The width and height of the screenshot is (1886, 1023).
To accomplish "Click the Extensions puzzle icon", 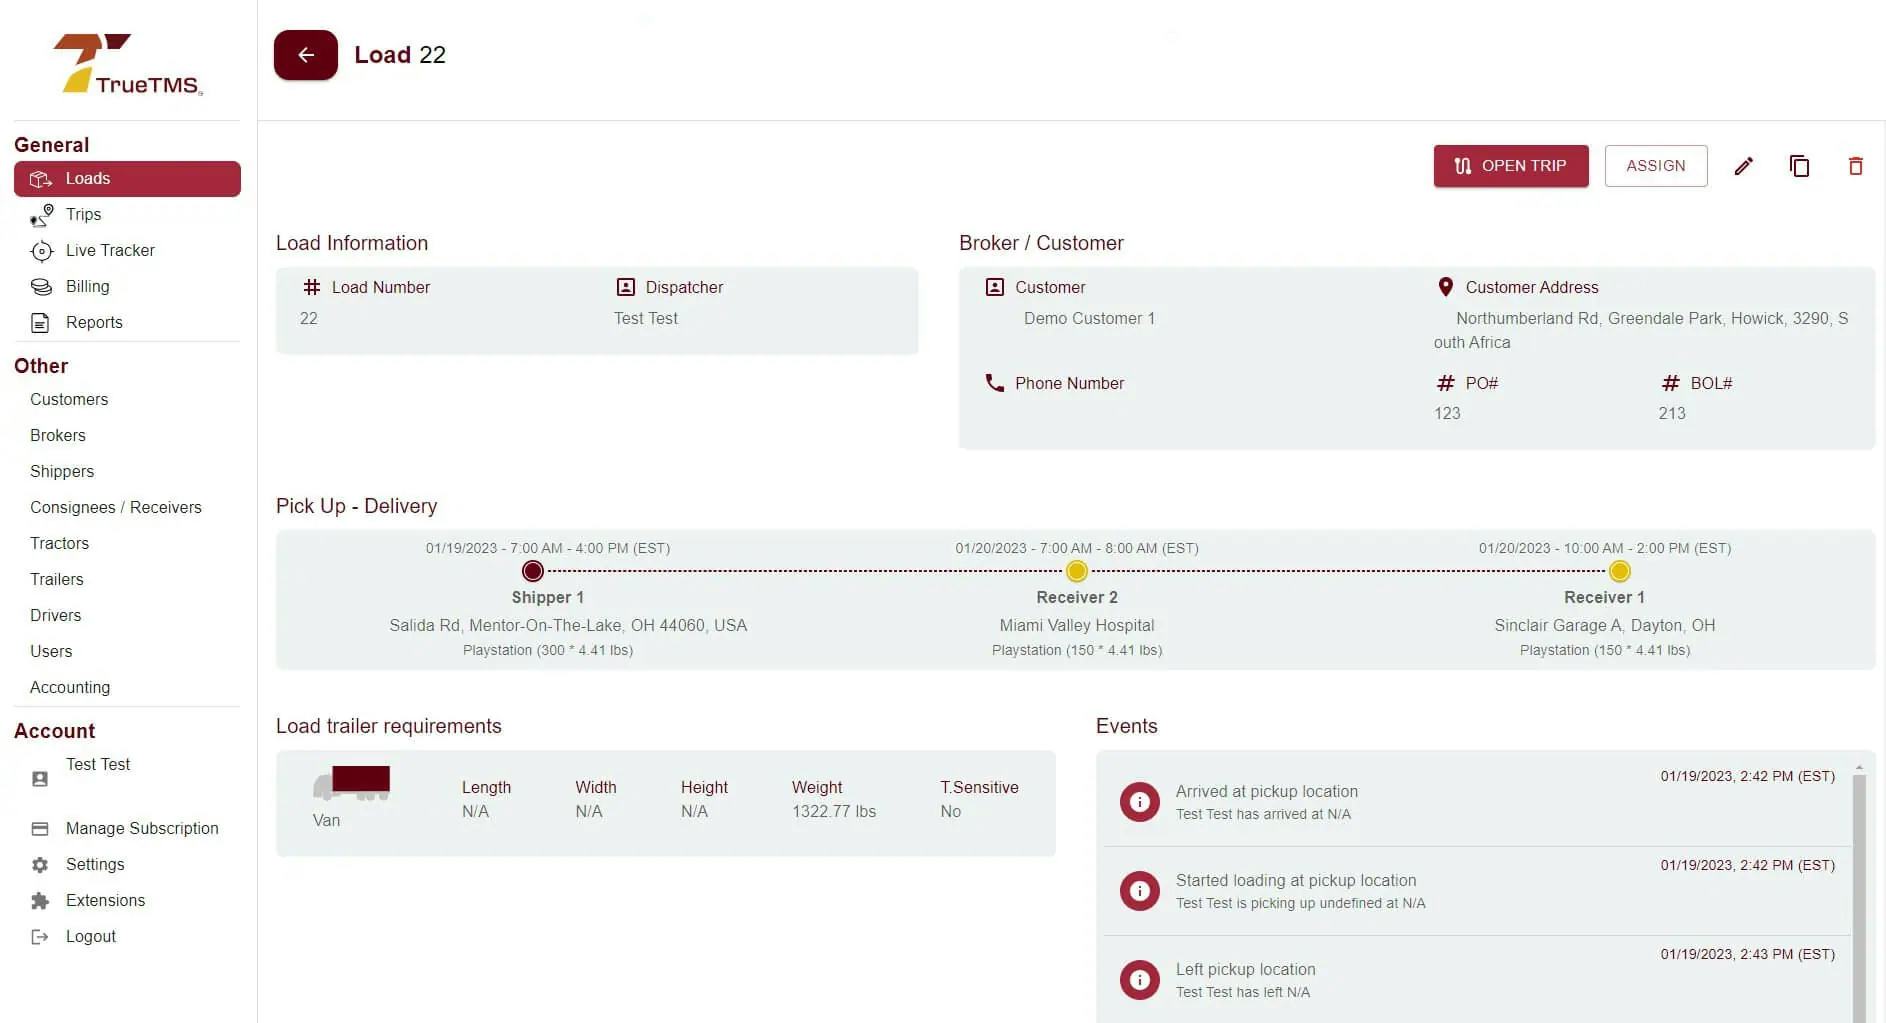I will click(41, 900).
